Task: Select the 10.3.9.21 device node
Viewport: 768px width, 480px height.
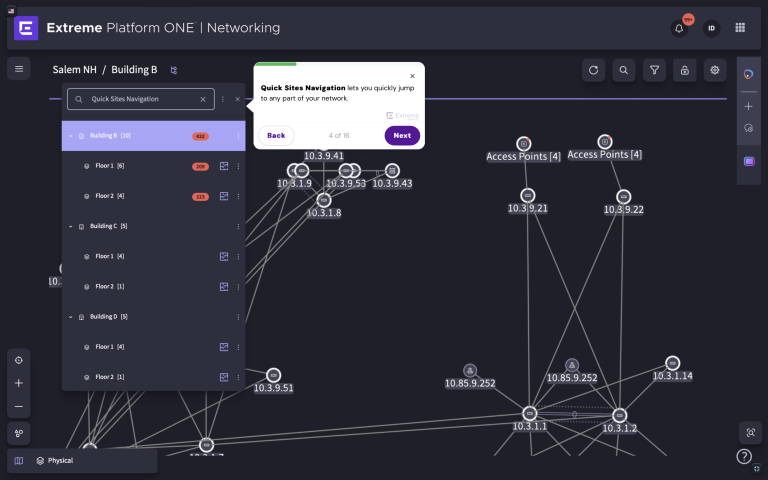Action: 528,195
